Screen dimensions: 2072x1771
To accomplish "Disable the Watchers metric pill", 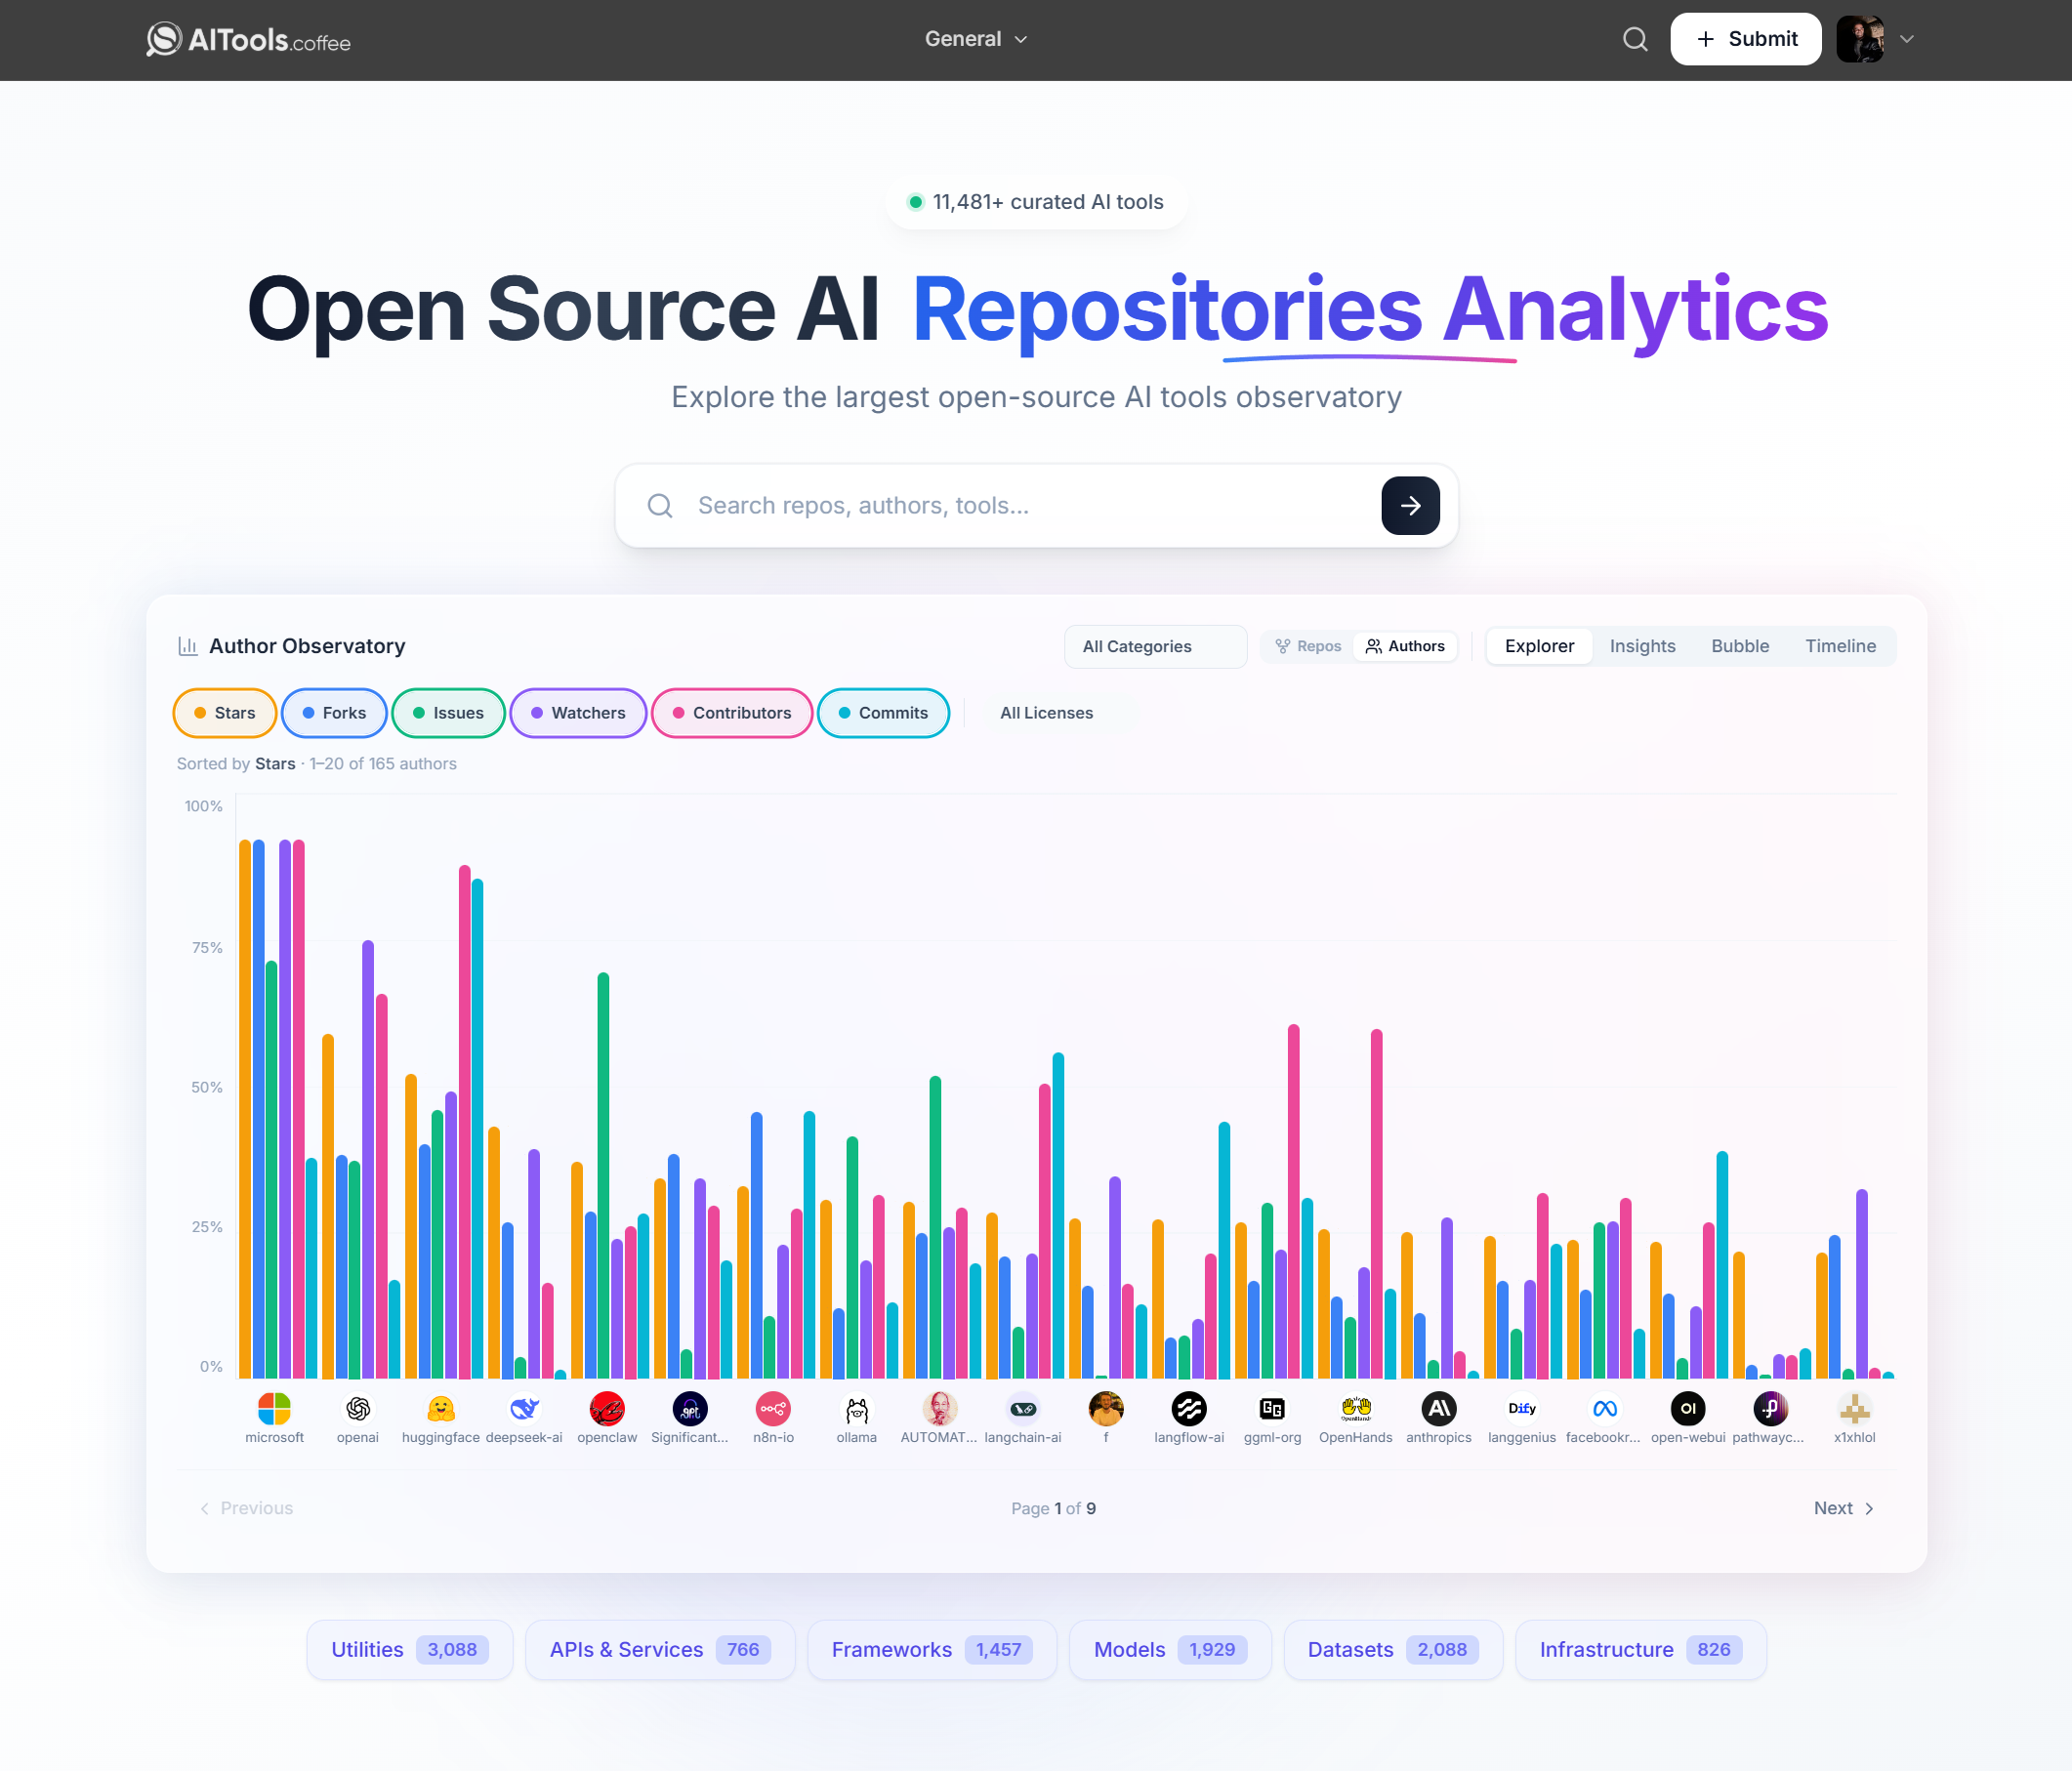I will [x=578, y=713].
